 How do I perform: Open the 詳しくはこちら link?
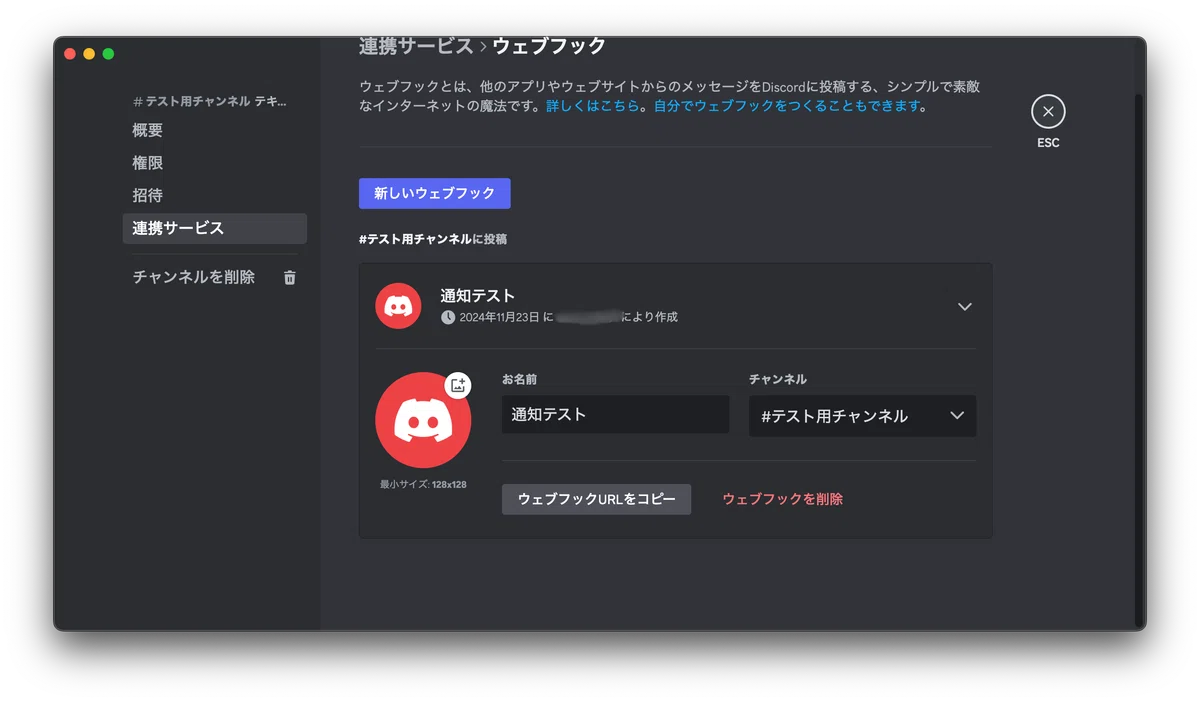pyautogui.click(x=592, y=105)
